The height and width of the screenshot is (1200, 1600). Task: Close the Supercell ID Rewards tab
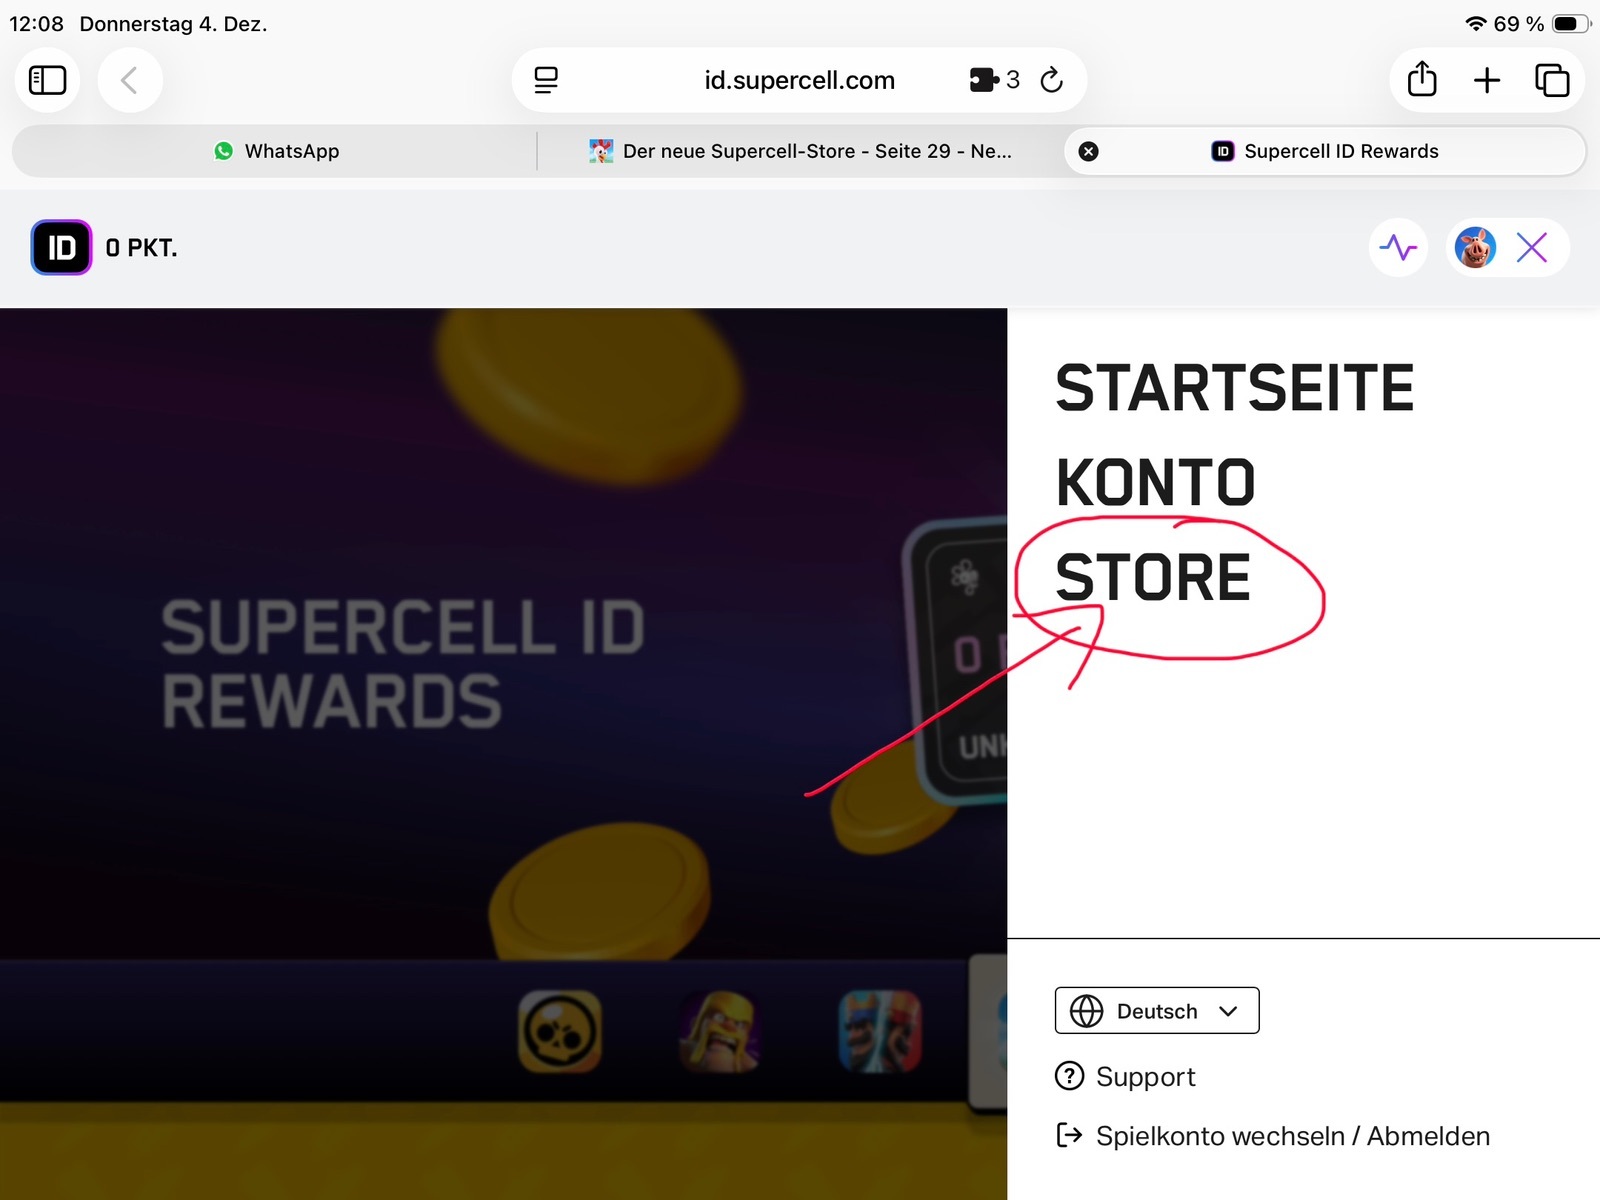(1089, 151)
